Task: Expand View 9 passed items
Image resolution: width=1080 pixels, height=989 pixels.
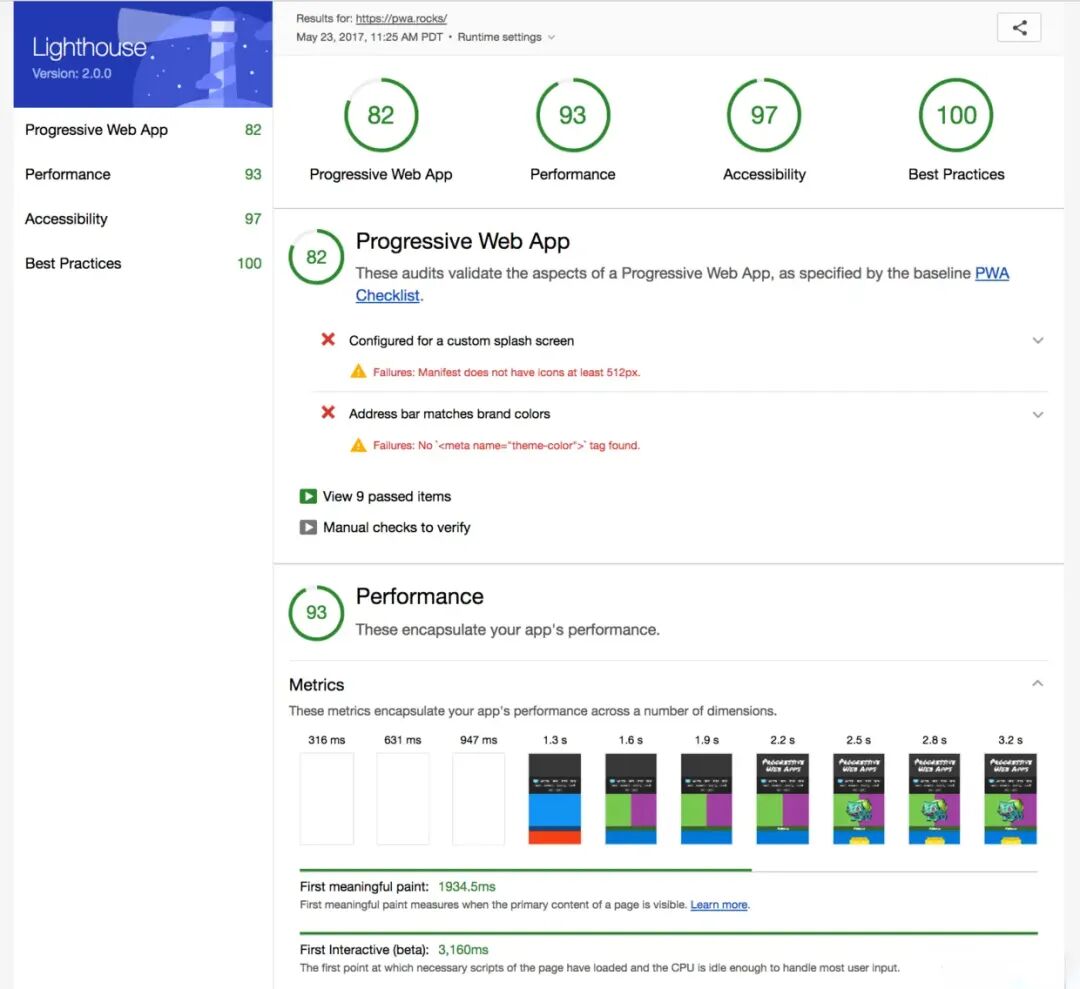Action: coord(375,497)
